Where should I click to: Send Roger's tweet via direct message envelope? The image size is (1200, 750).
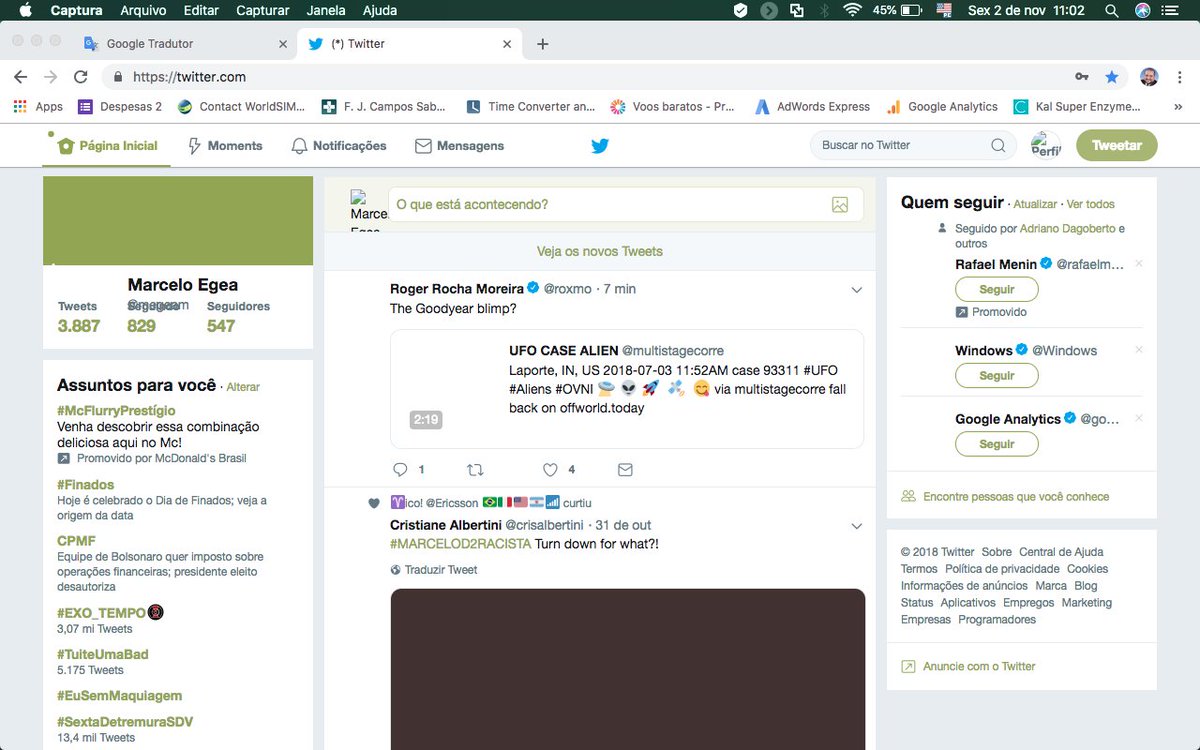click(625, 469)
